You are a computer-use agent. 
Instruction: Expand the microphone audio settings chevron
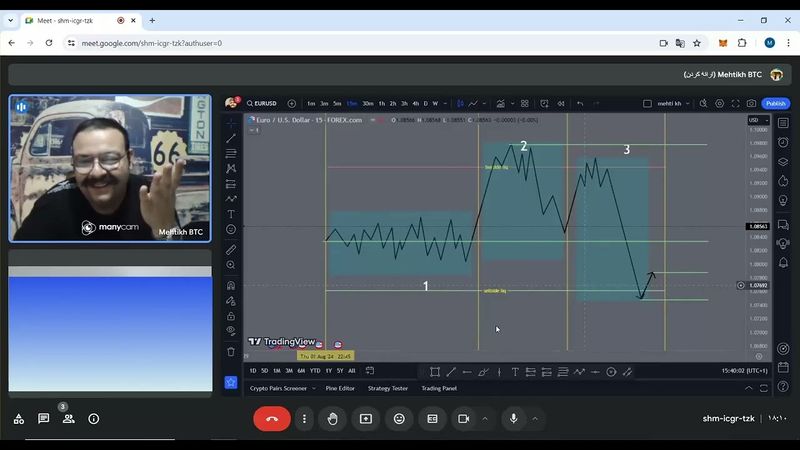535,419
